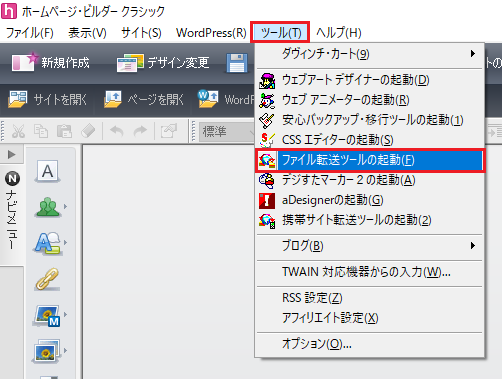Open オプション(O)... from the menu
This screenshot has height=379, width=502.
(x=369, y=343)
